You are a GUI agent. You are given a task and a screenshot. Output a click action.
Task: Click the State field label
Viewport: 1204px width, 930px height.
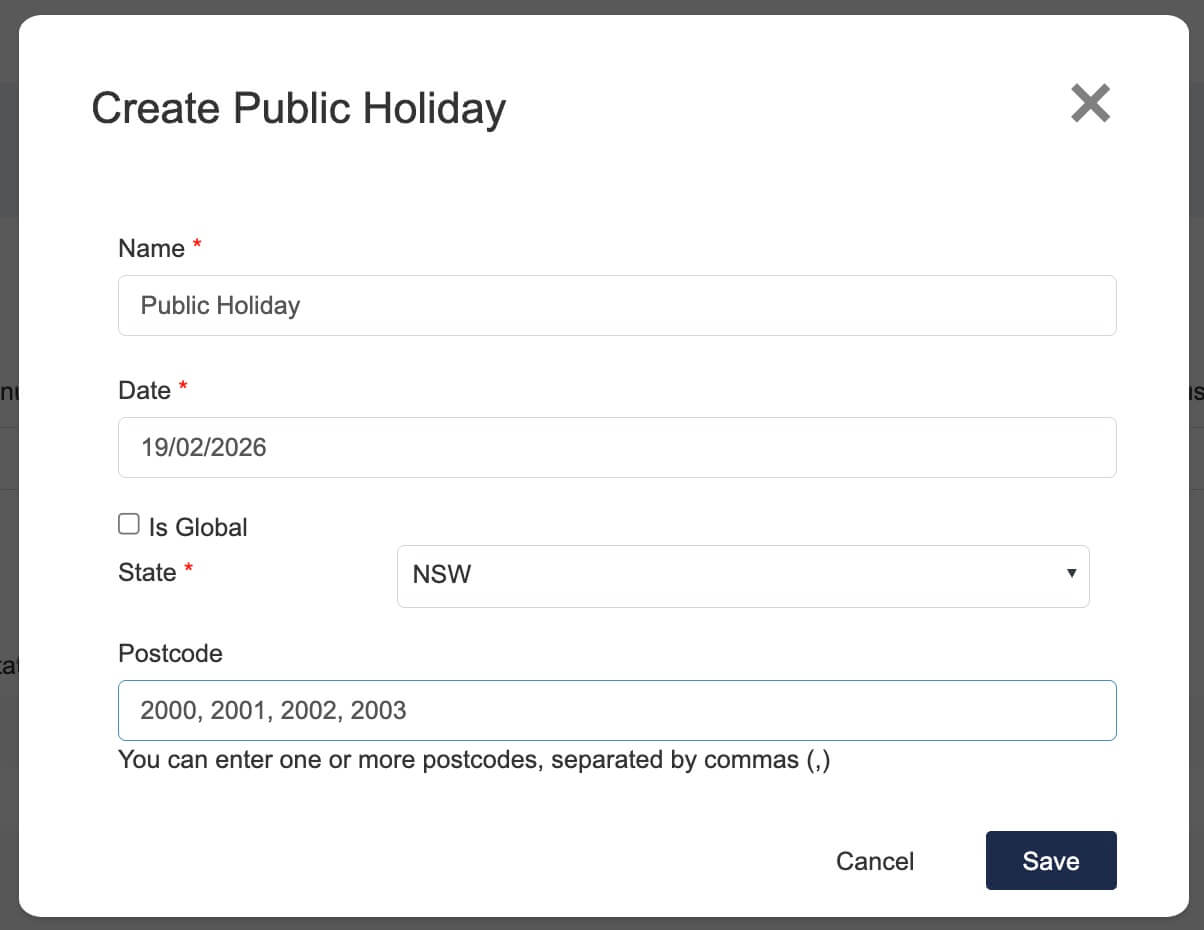(147, 572)
